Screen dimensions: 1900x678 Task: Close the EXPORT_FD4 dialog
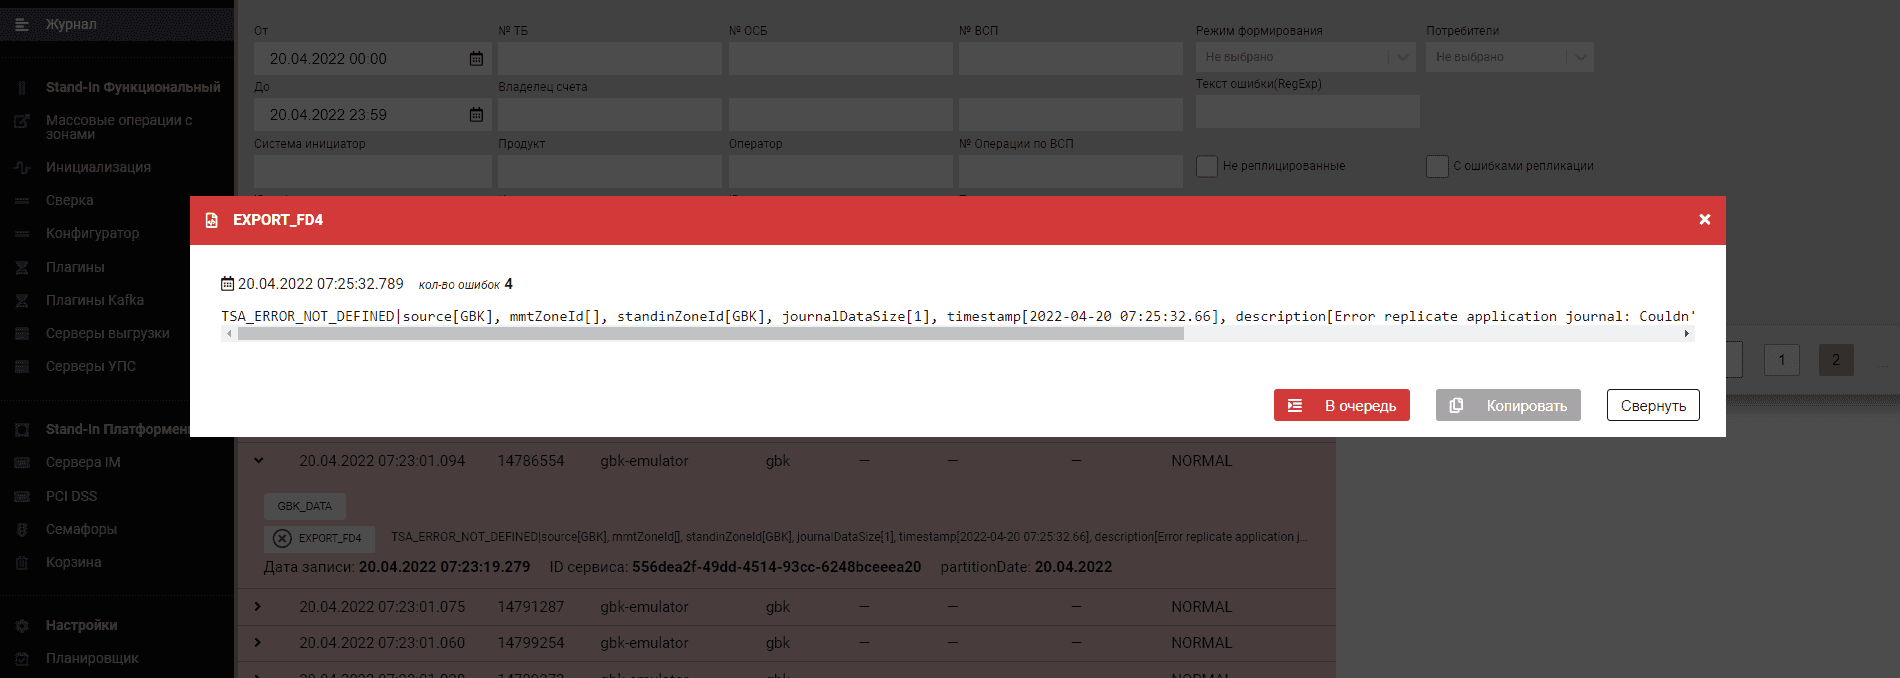click(1704, 220)
